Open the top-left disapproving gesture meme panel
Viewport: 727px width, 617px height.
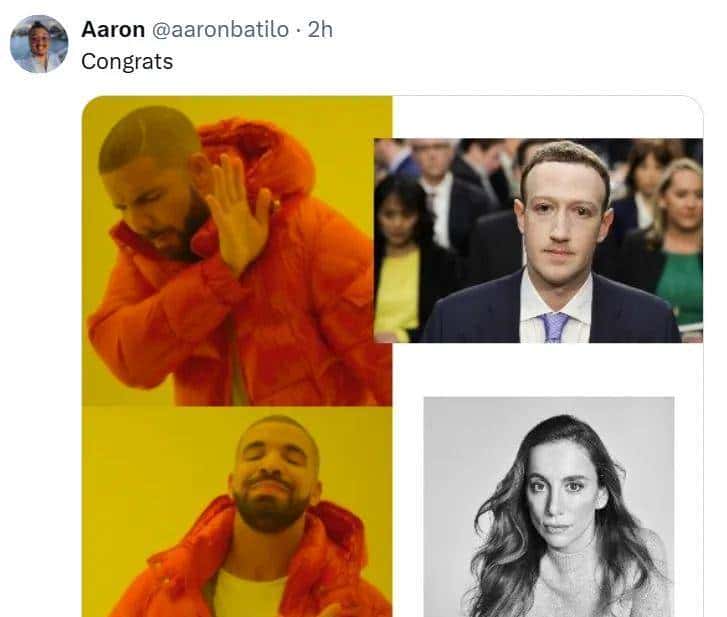tap(237, 250)
